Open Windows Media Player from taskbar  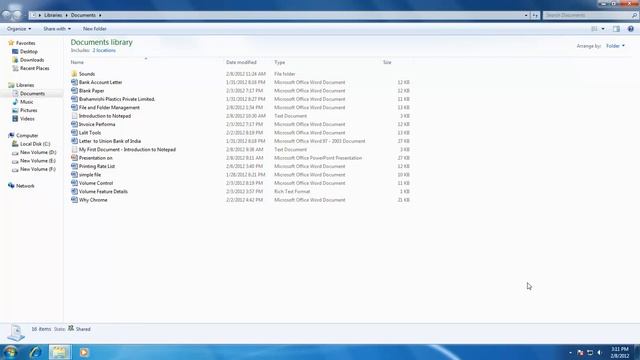[x=84, y=352]
